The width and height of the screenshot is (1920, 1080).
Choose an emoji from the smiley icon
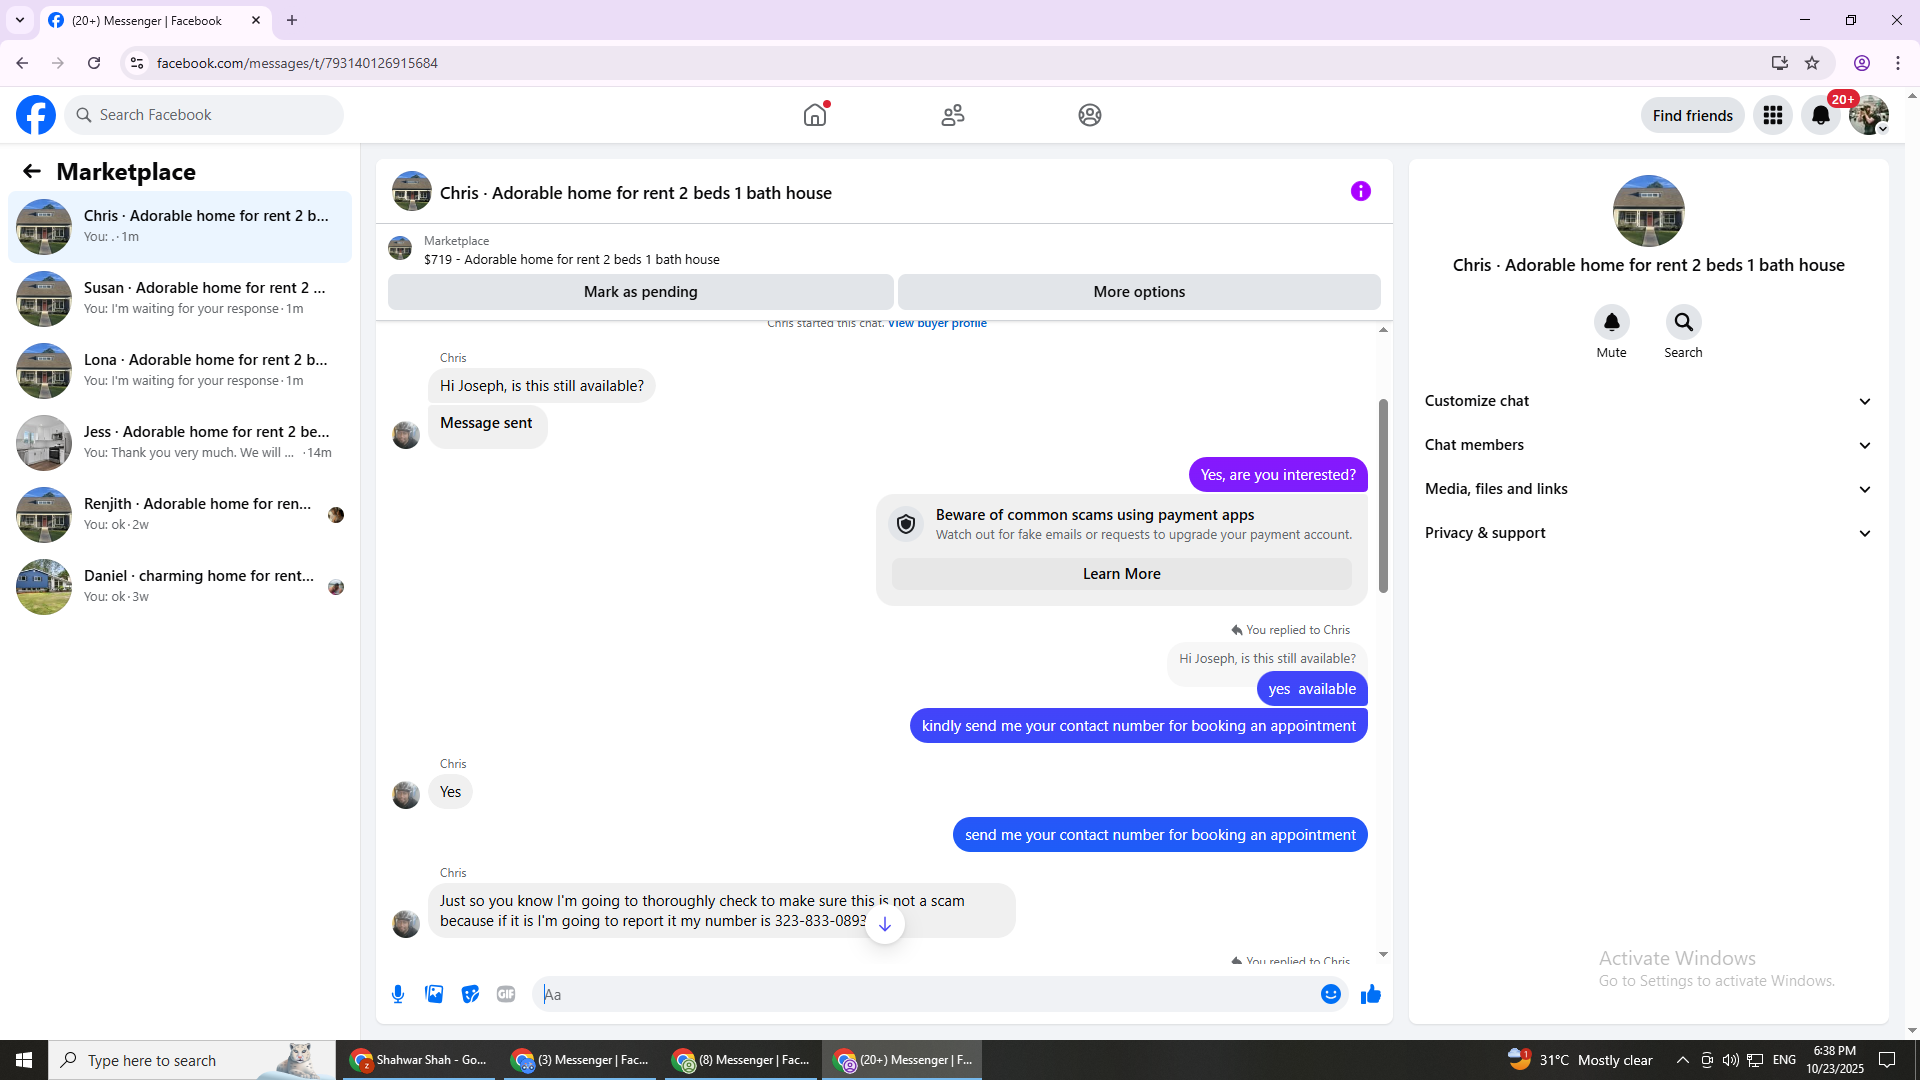coord(1330,994)
